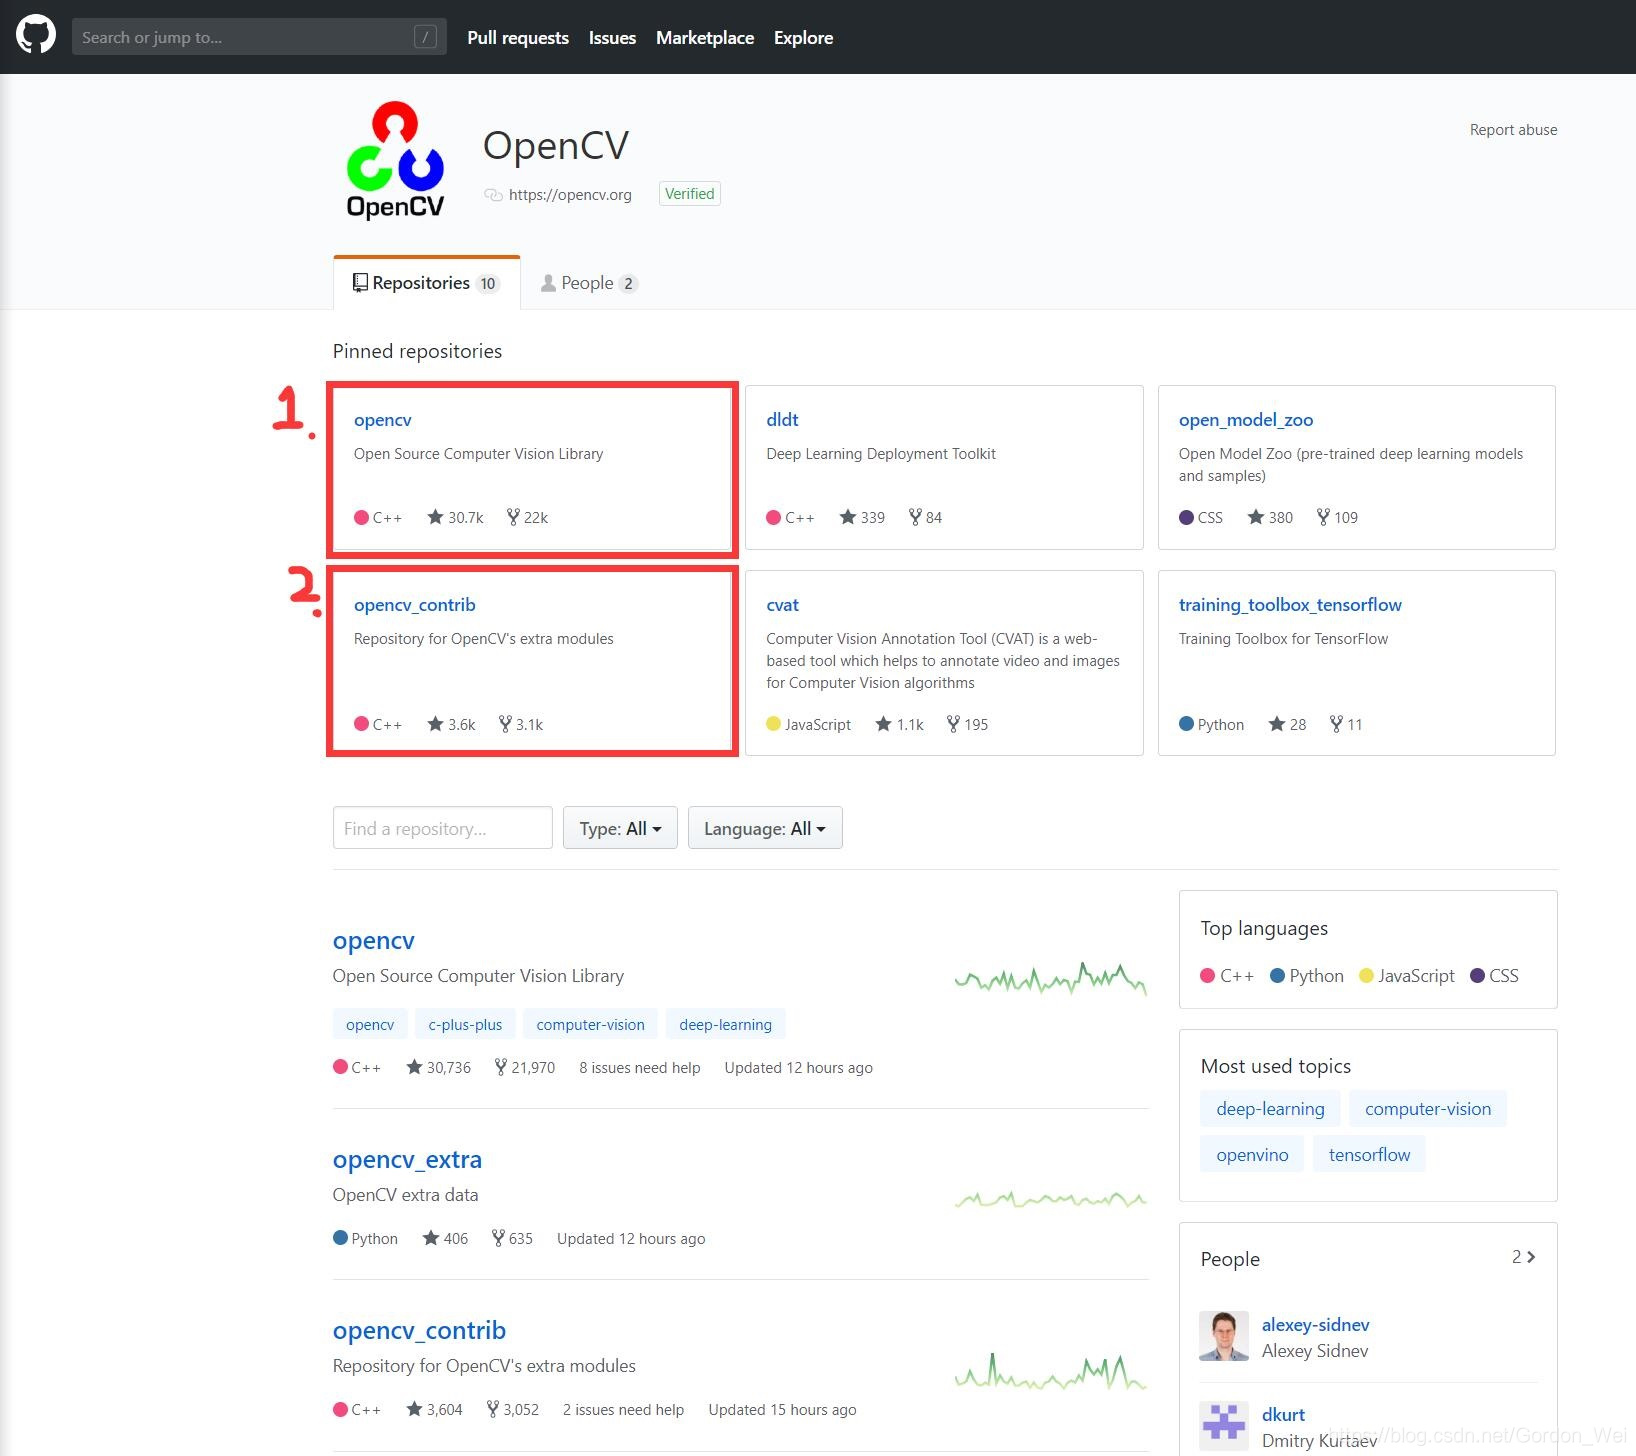Click the C++ language color dot on opencv
The height and width of the screenshot is (1456, 1636).
point(340,1067)
